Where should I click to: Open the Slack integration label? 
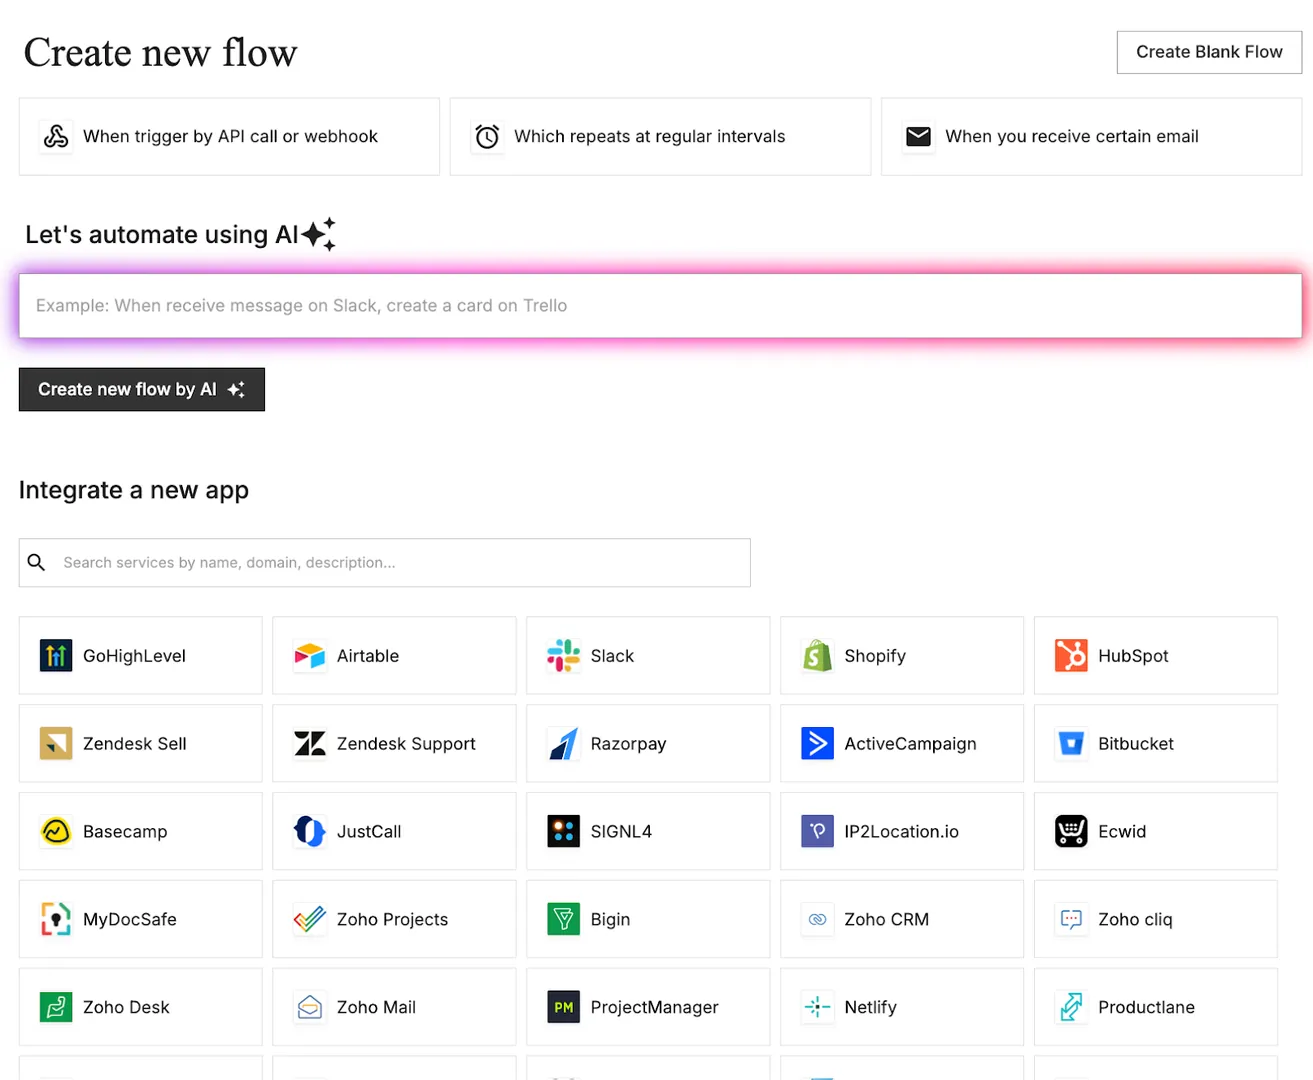[x=612, y=656]
